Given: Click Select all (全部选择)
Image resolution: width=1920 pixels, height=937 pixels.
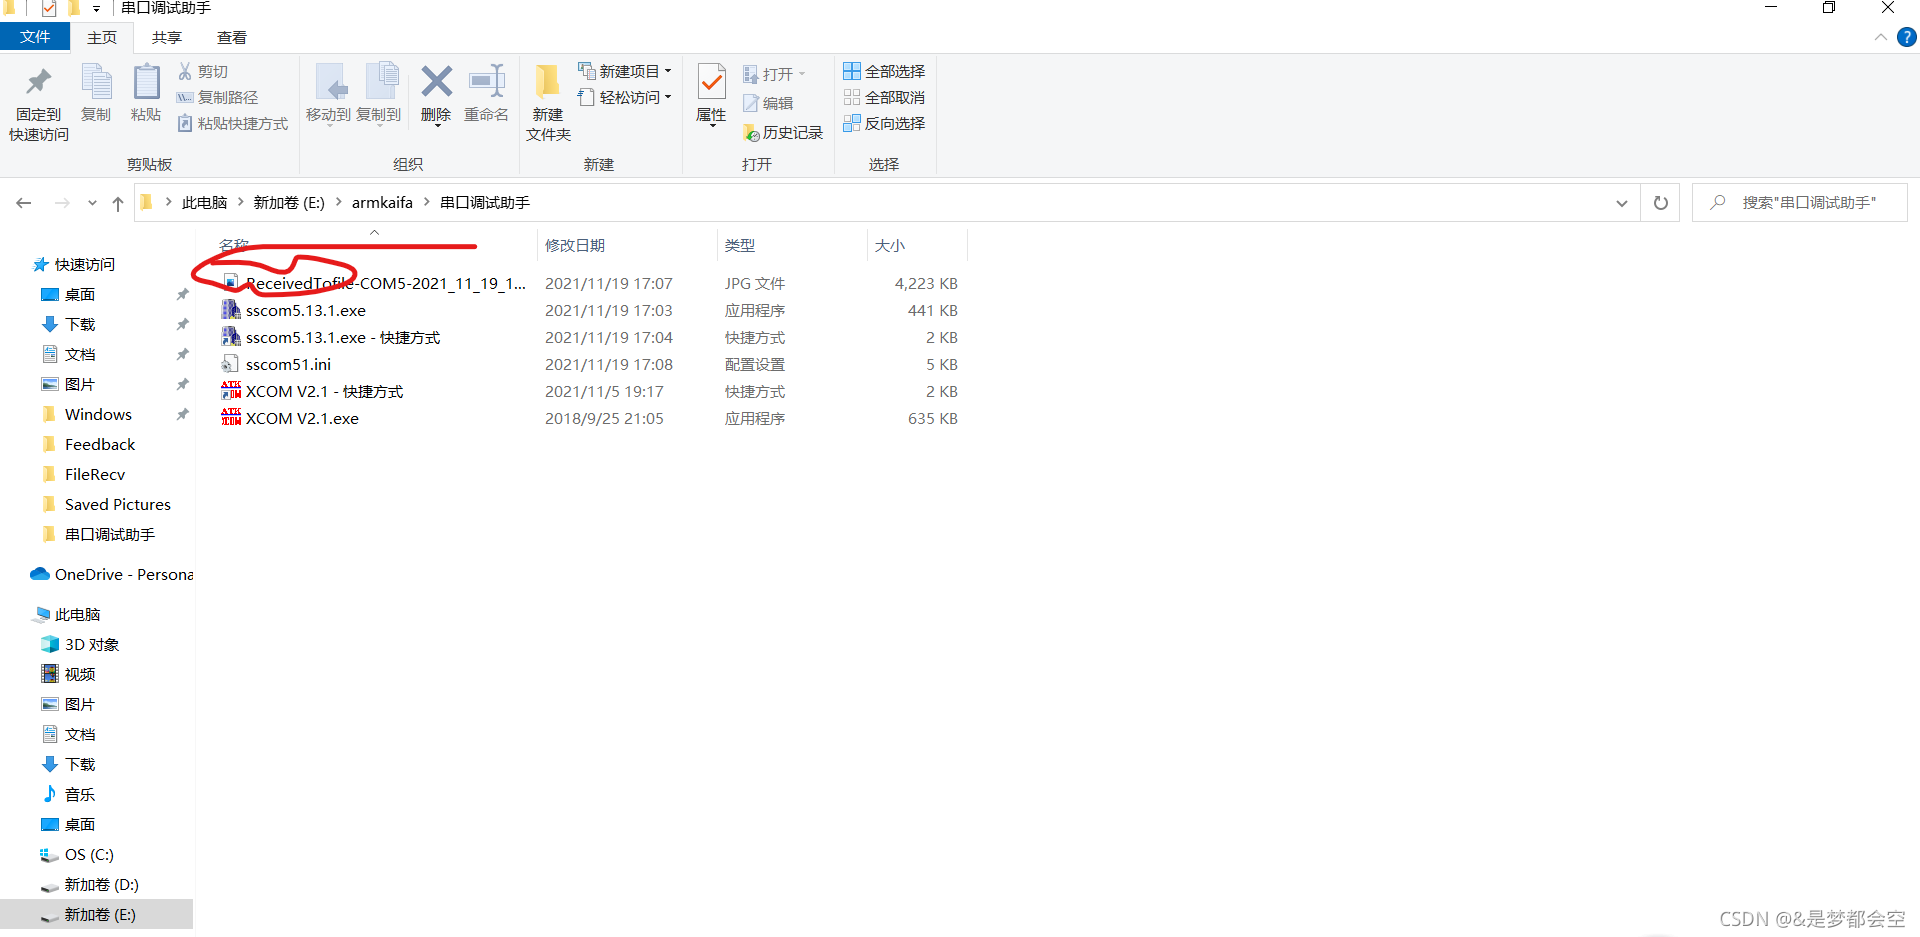Looking at the screenshot, I should tap(884, 71).
